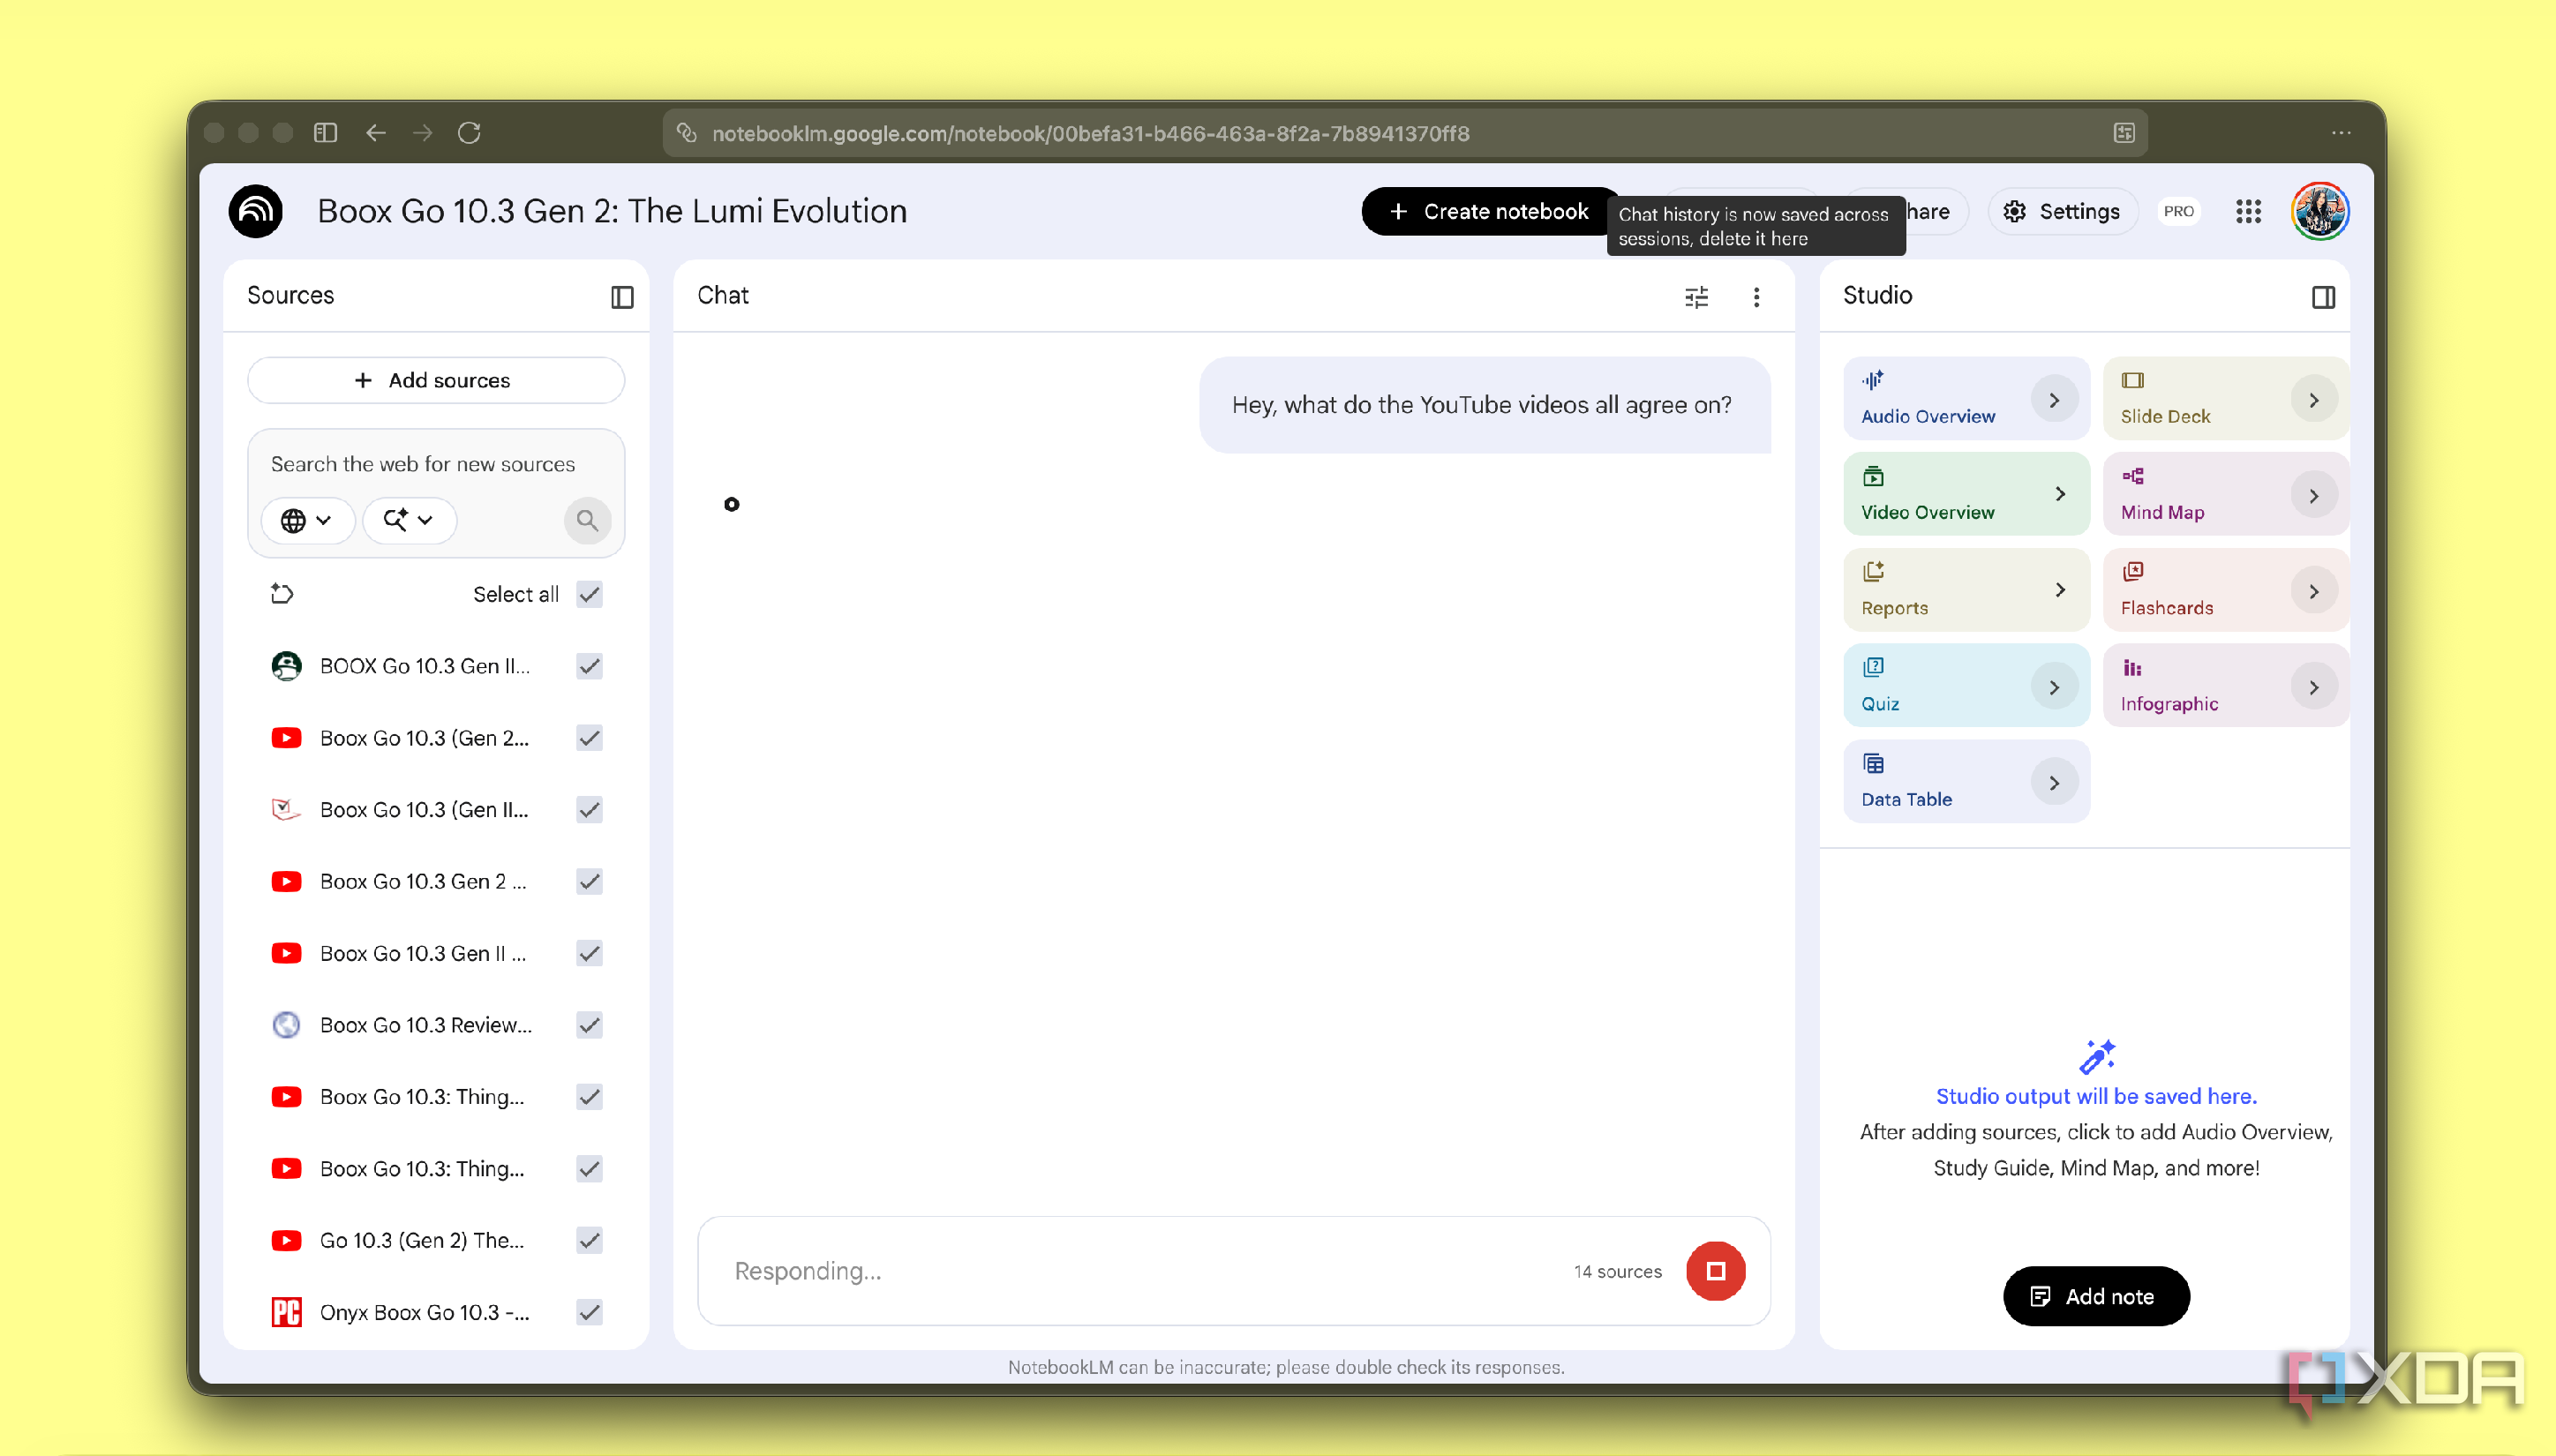Image resolution: width=2556 pixels, height=1456 pixels.
Task: Uncheck the Onyx Boox Go 10.3 source
Action: 590,1312
